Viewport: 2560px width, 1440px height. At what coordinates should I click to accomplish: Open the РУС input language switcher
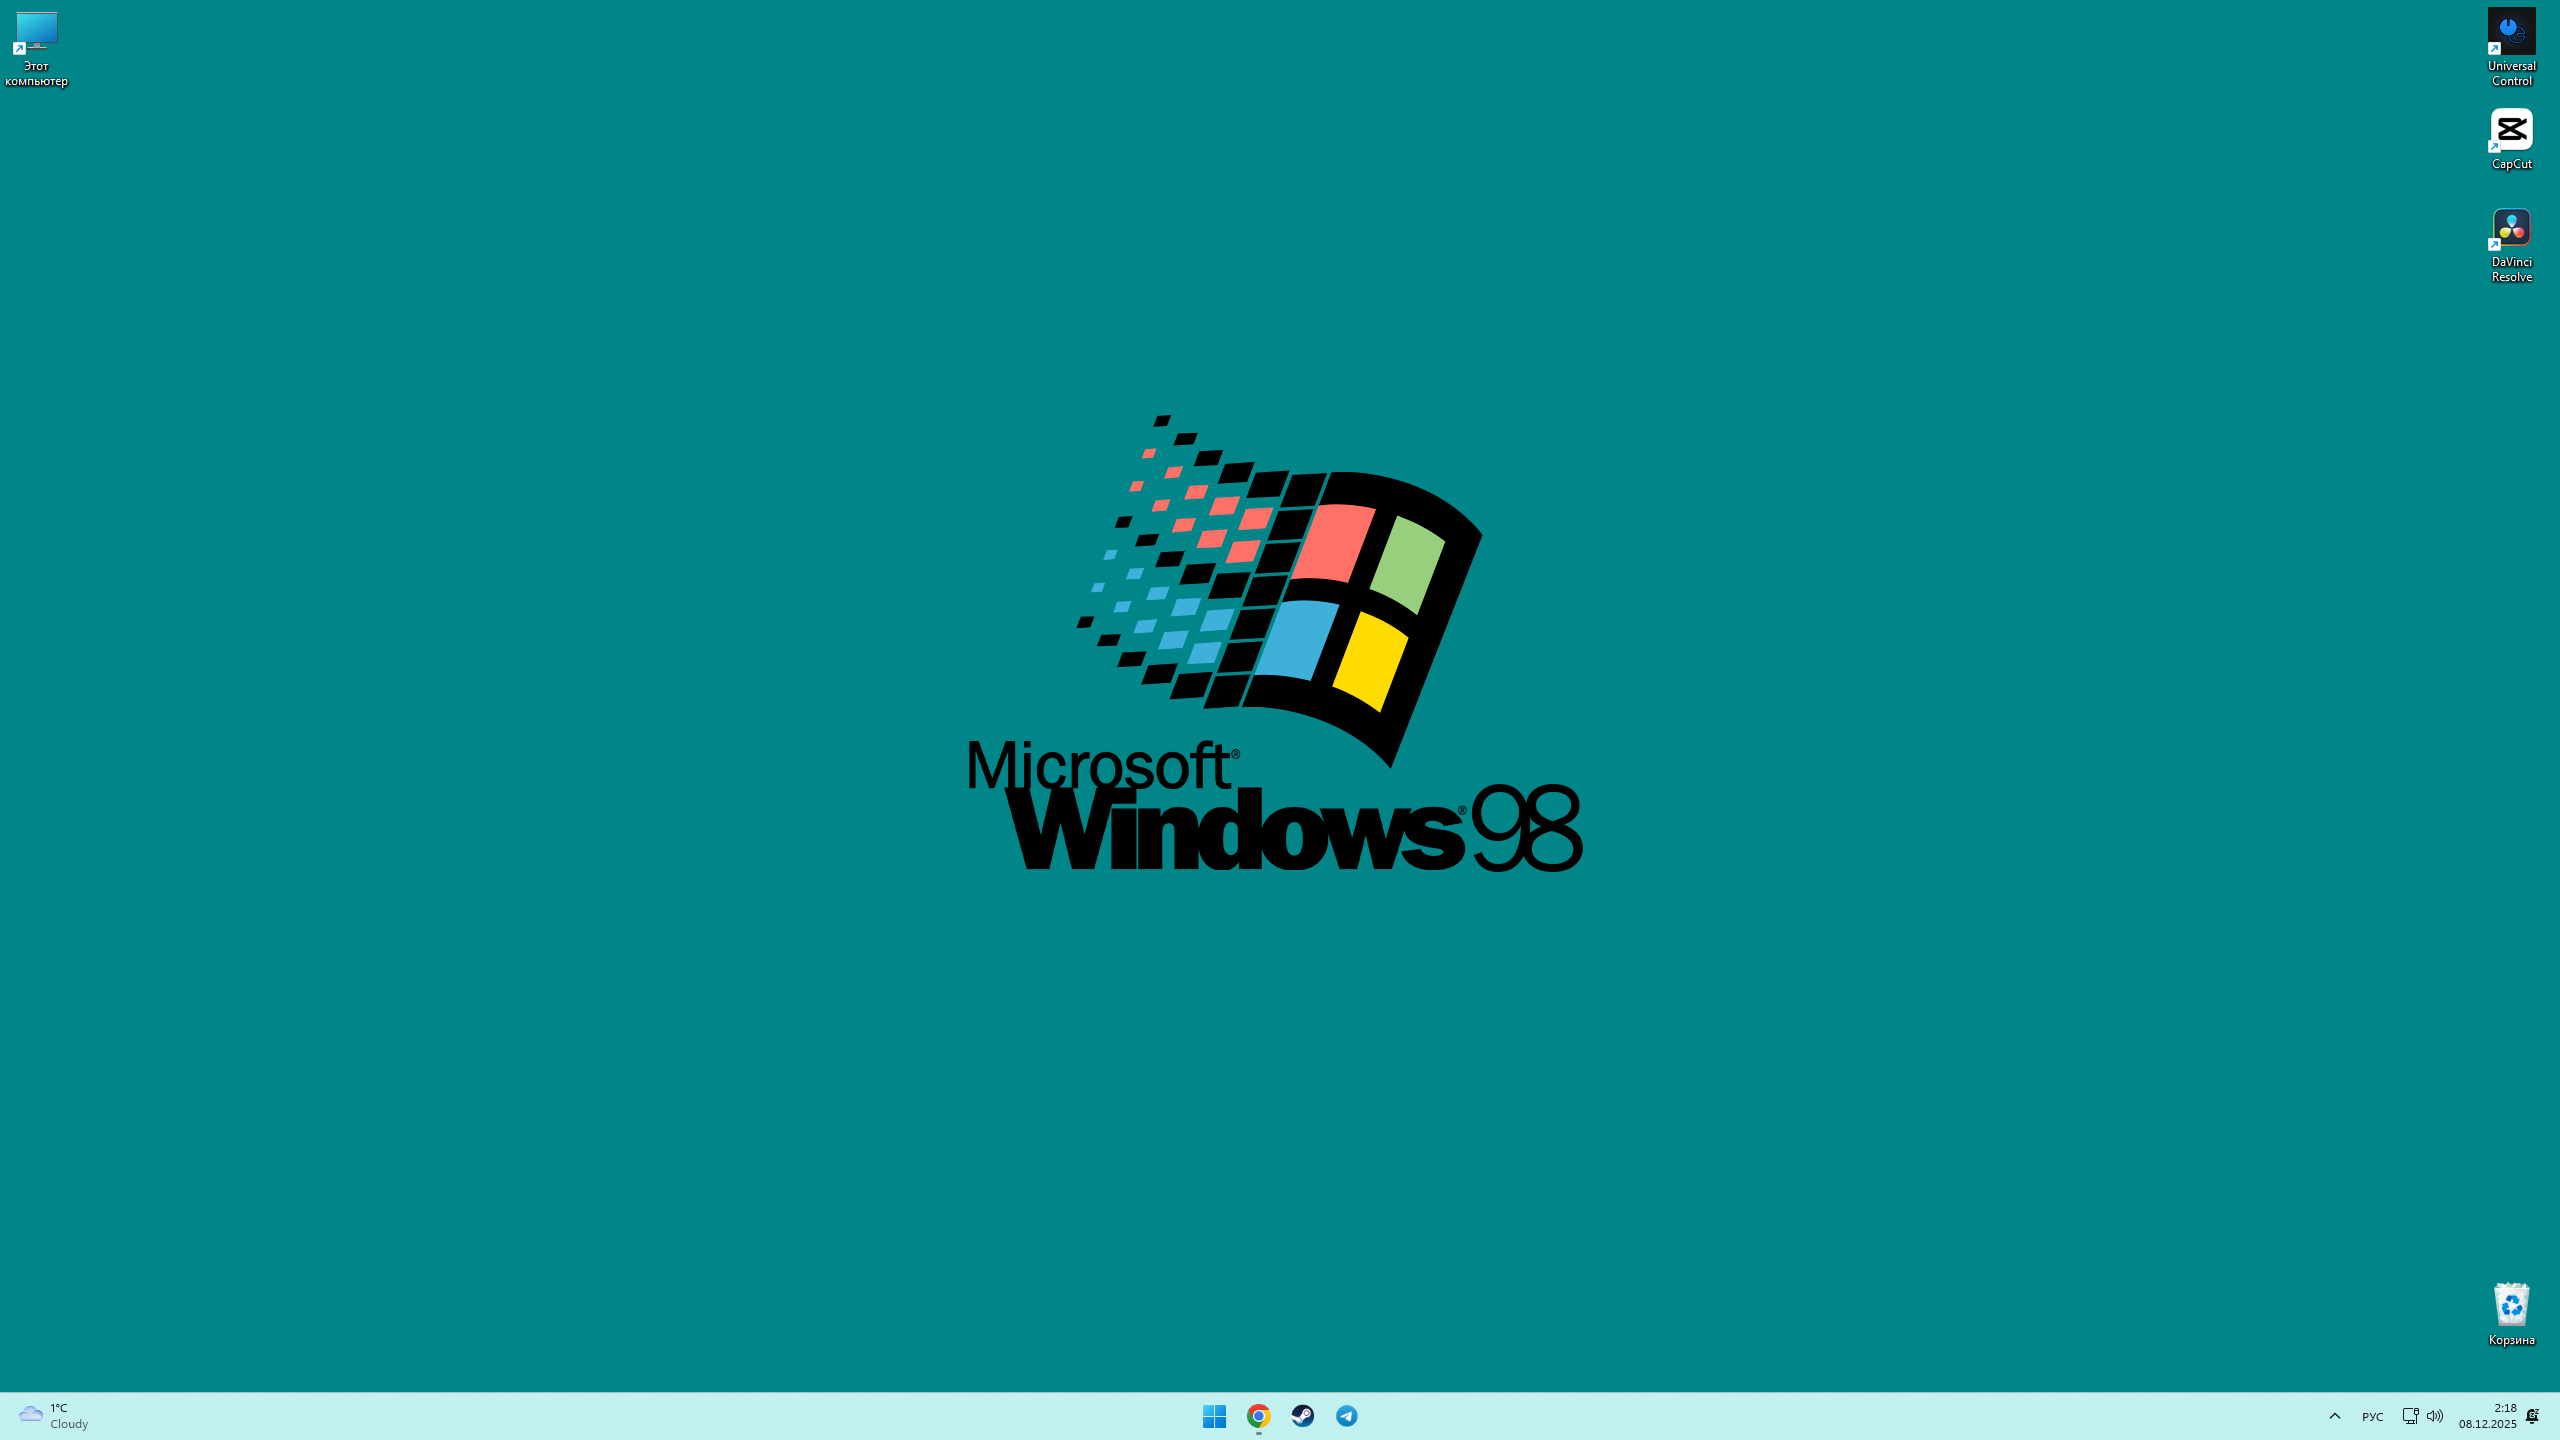pyautogui.click(x=2372, y=1416)
